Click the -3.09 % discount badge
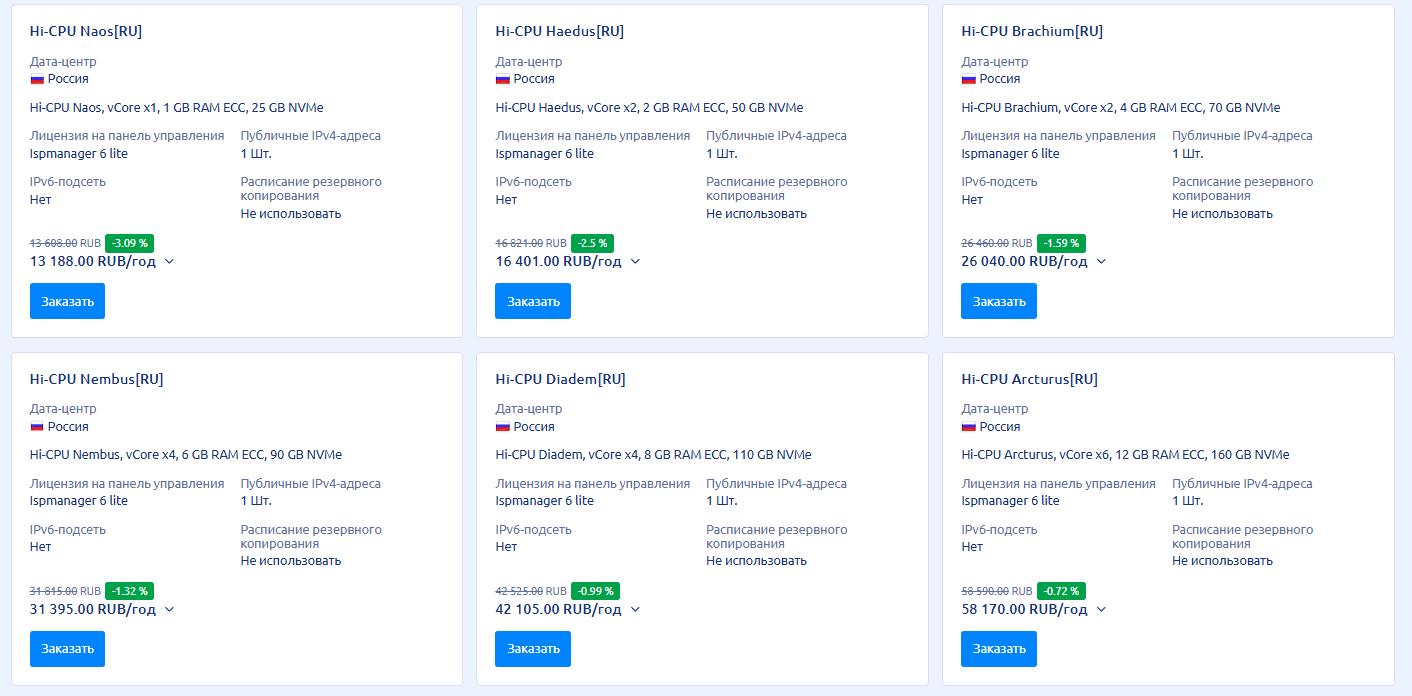The height and width of the screenshot is (696, 1412). click(x=129, y=243)
